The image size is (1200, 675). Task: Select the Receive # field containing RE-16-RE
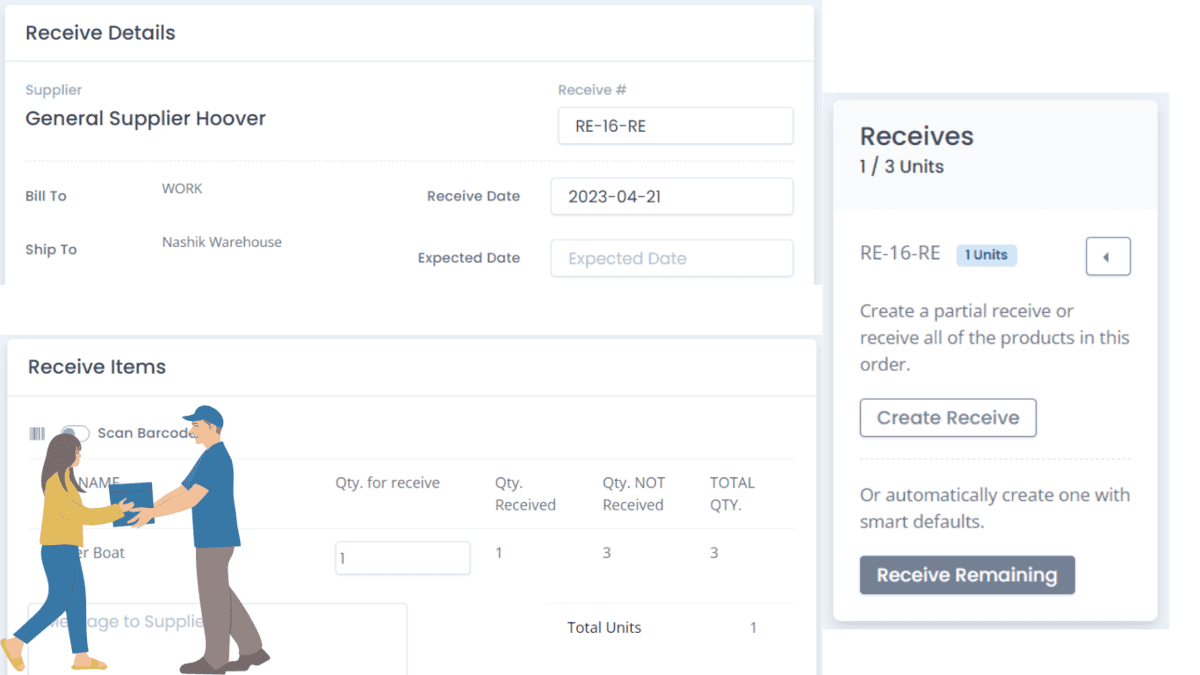click(x=675, y=126)
